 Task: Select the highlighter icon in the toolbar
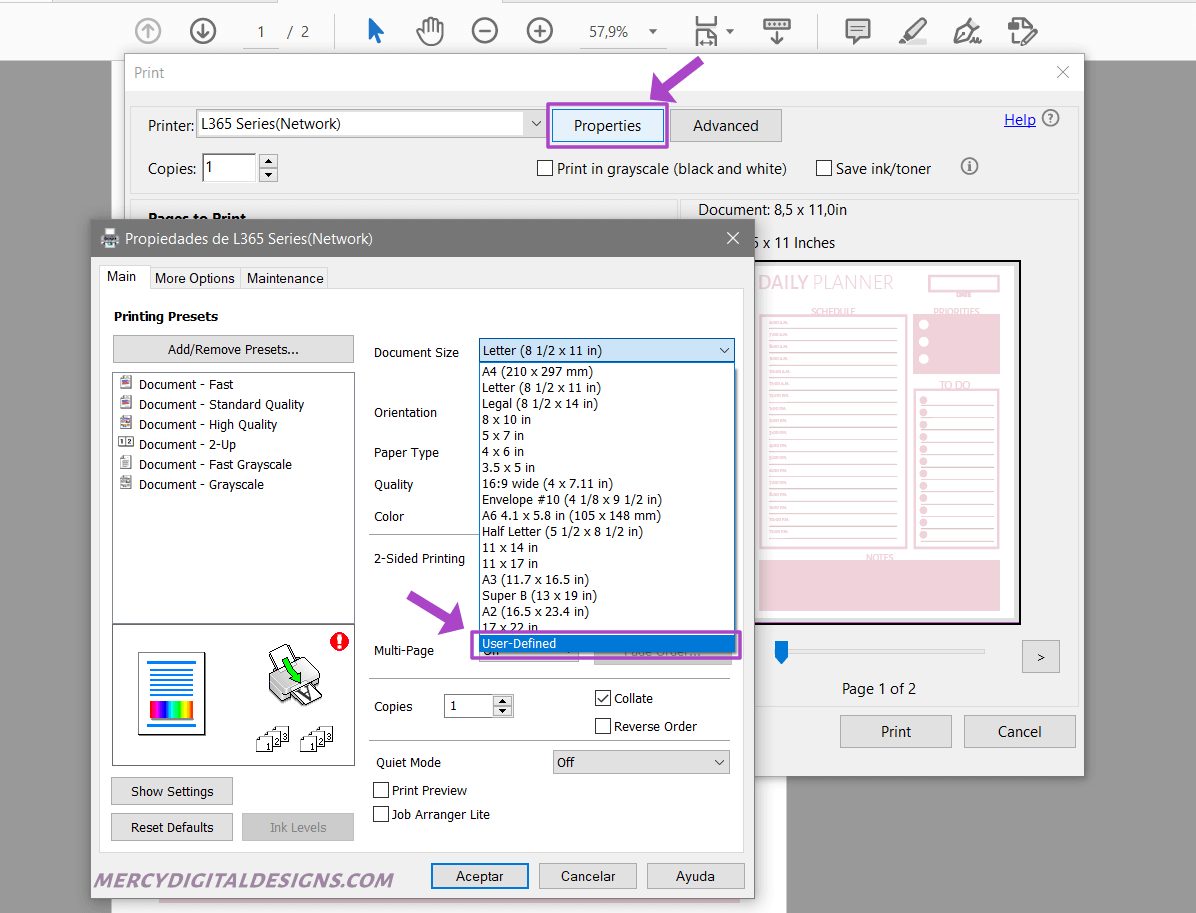coord(911,31)
